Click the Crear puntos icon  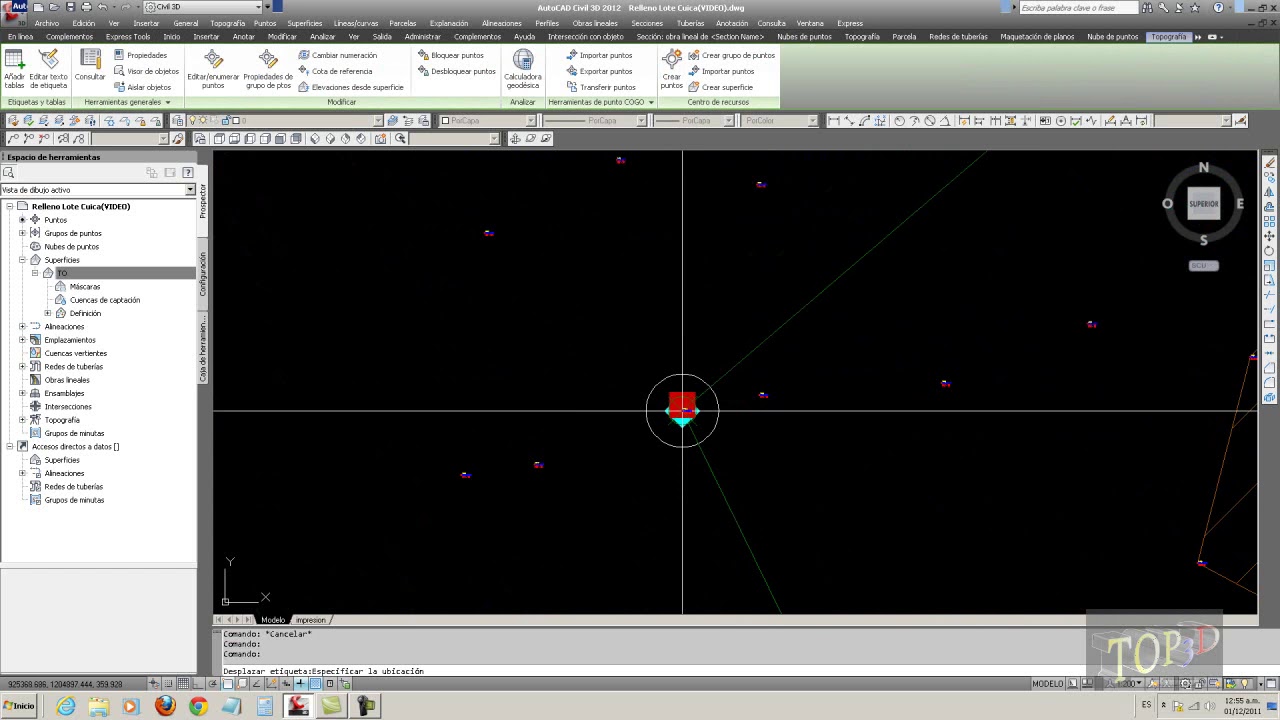pos(672,69)
